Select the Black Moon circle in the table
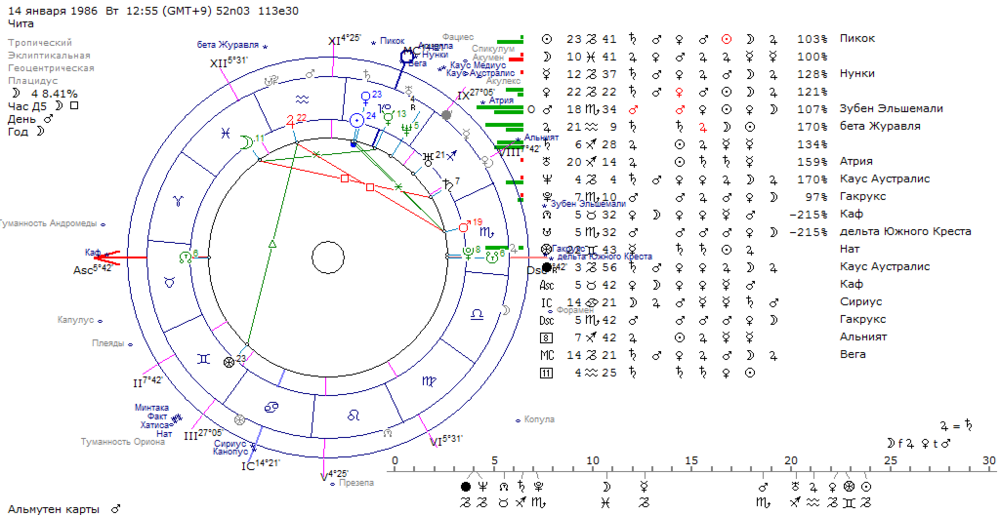Viewport: 1000px width, 515px height. click(547, 266)
